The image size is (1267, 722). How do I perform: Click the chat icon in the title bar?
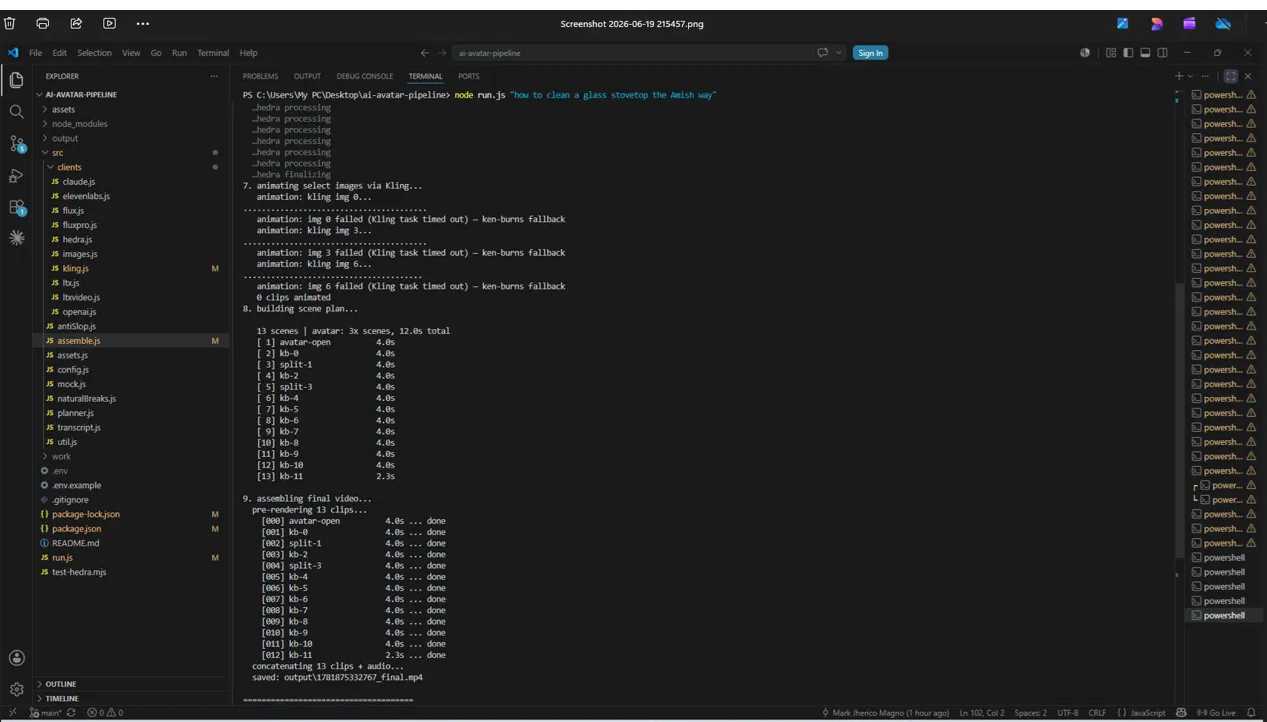(822, 53)
